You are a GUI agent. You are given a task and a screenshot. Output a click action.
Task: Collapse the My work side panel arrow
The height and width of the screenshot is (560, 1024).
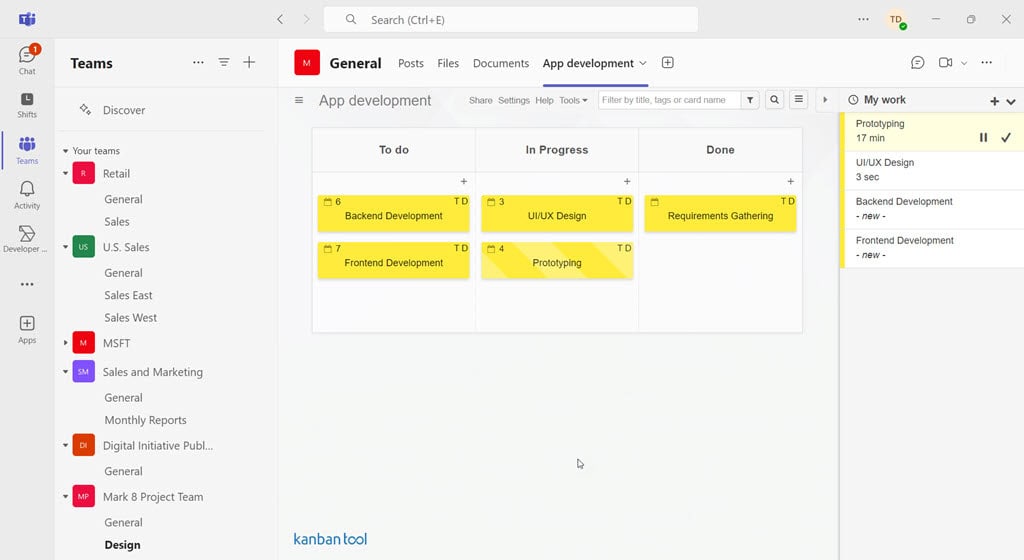click(x=825, y=100)
